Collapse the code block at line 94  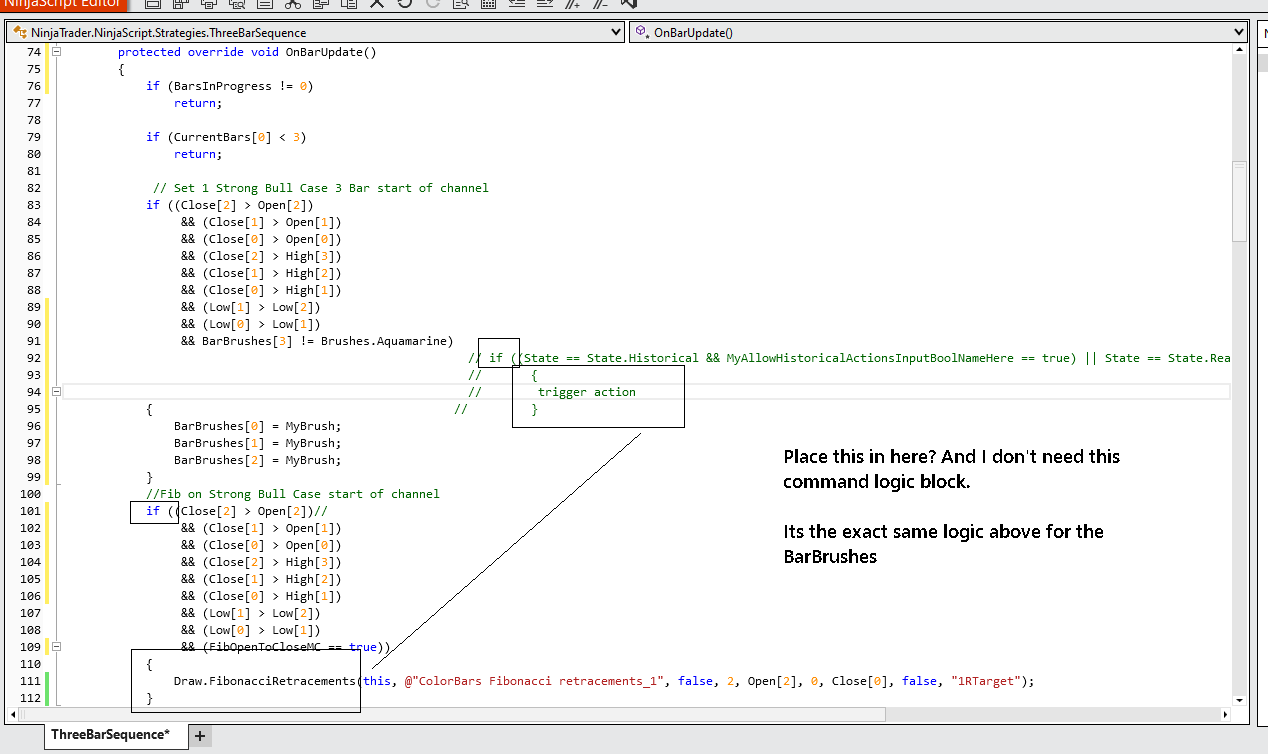pos(57,392)
